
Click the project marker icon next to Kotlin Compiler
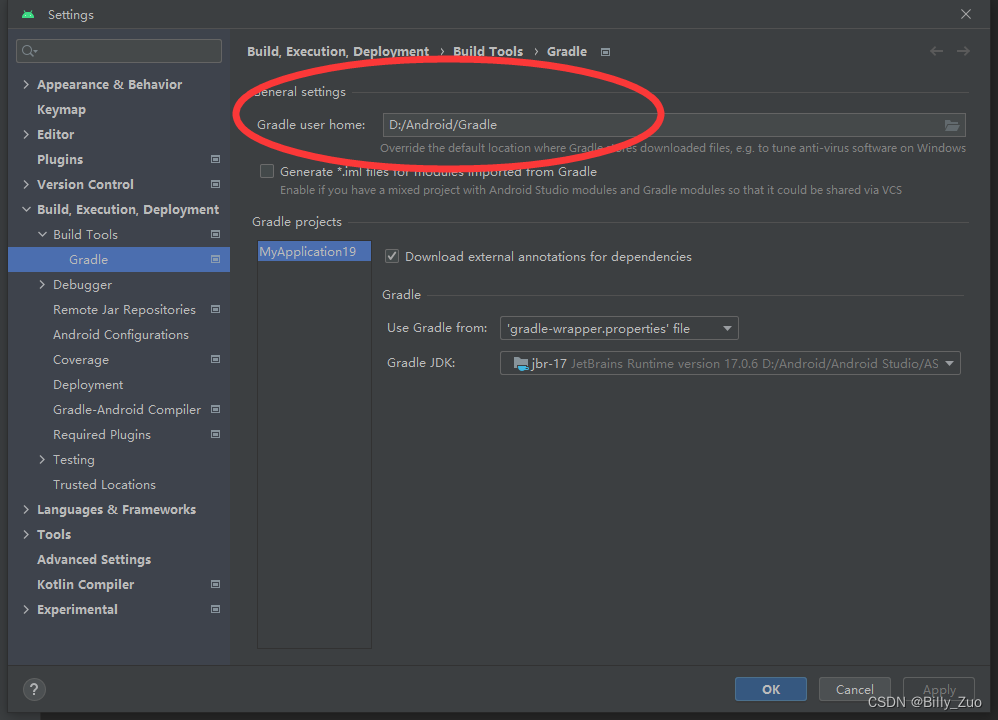click(x=215, y=584)
